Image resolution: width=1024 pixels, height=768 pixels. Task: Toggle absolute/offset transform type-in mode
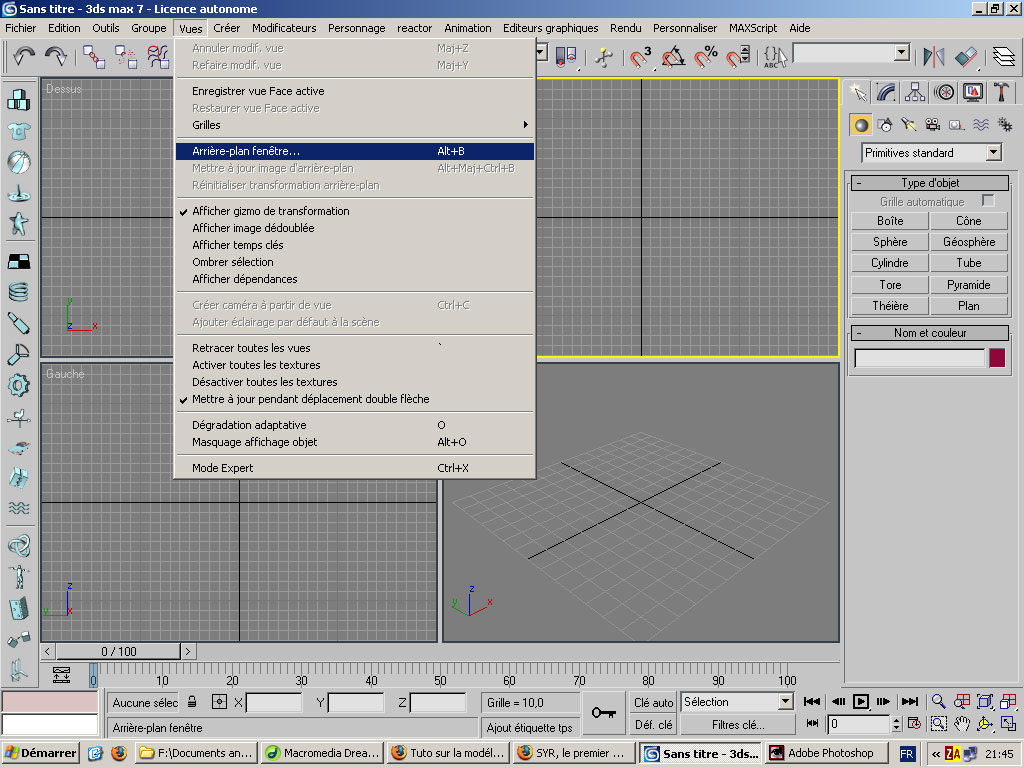[219, 702]
